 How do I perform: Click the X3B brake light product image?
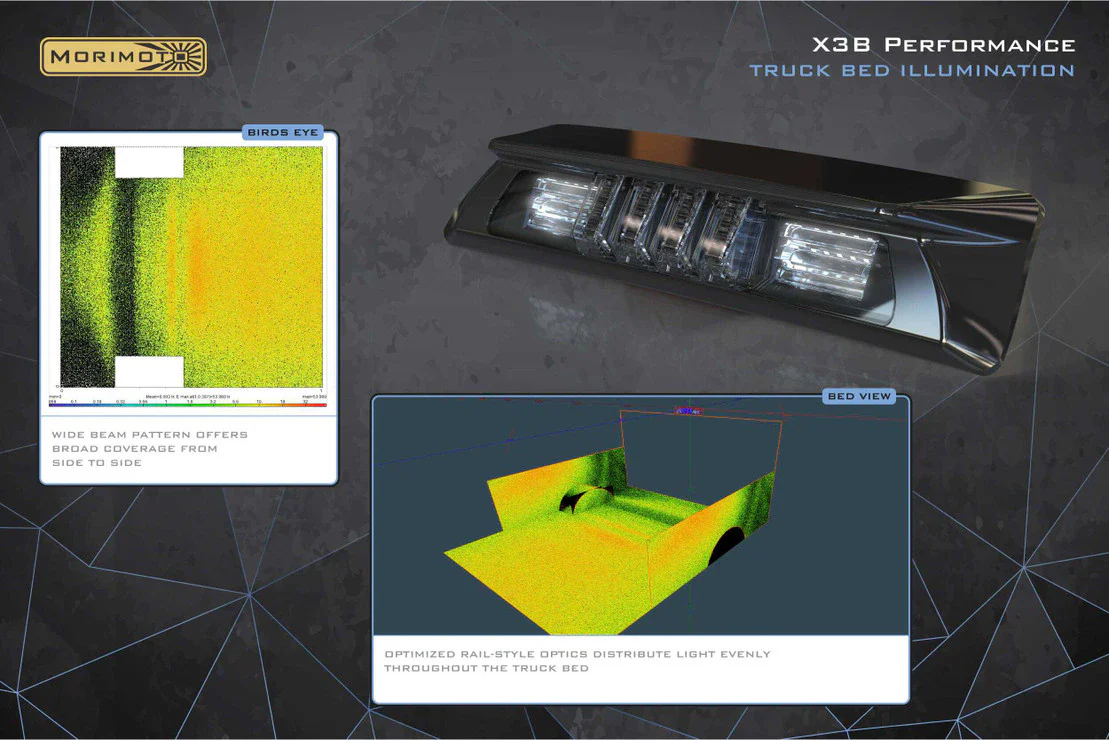(x=743, y=248)
